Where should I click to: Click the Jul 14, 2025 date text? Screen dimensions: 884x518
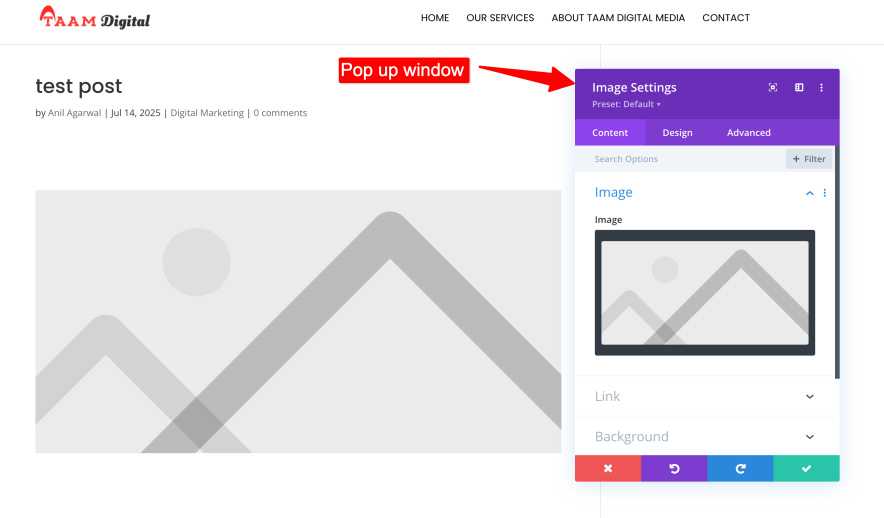[x=135, y=113]
